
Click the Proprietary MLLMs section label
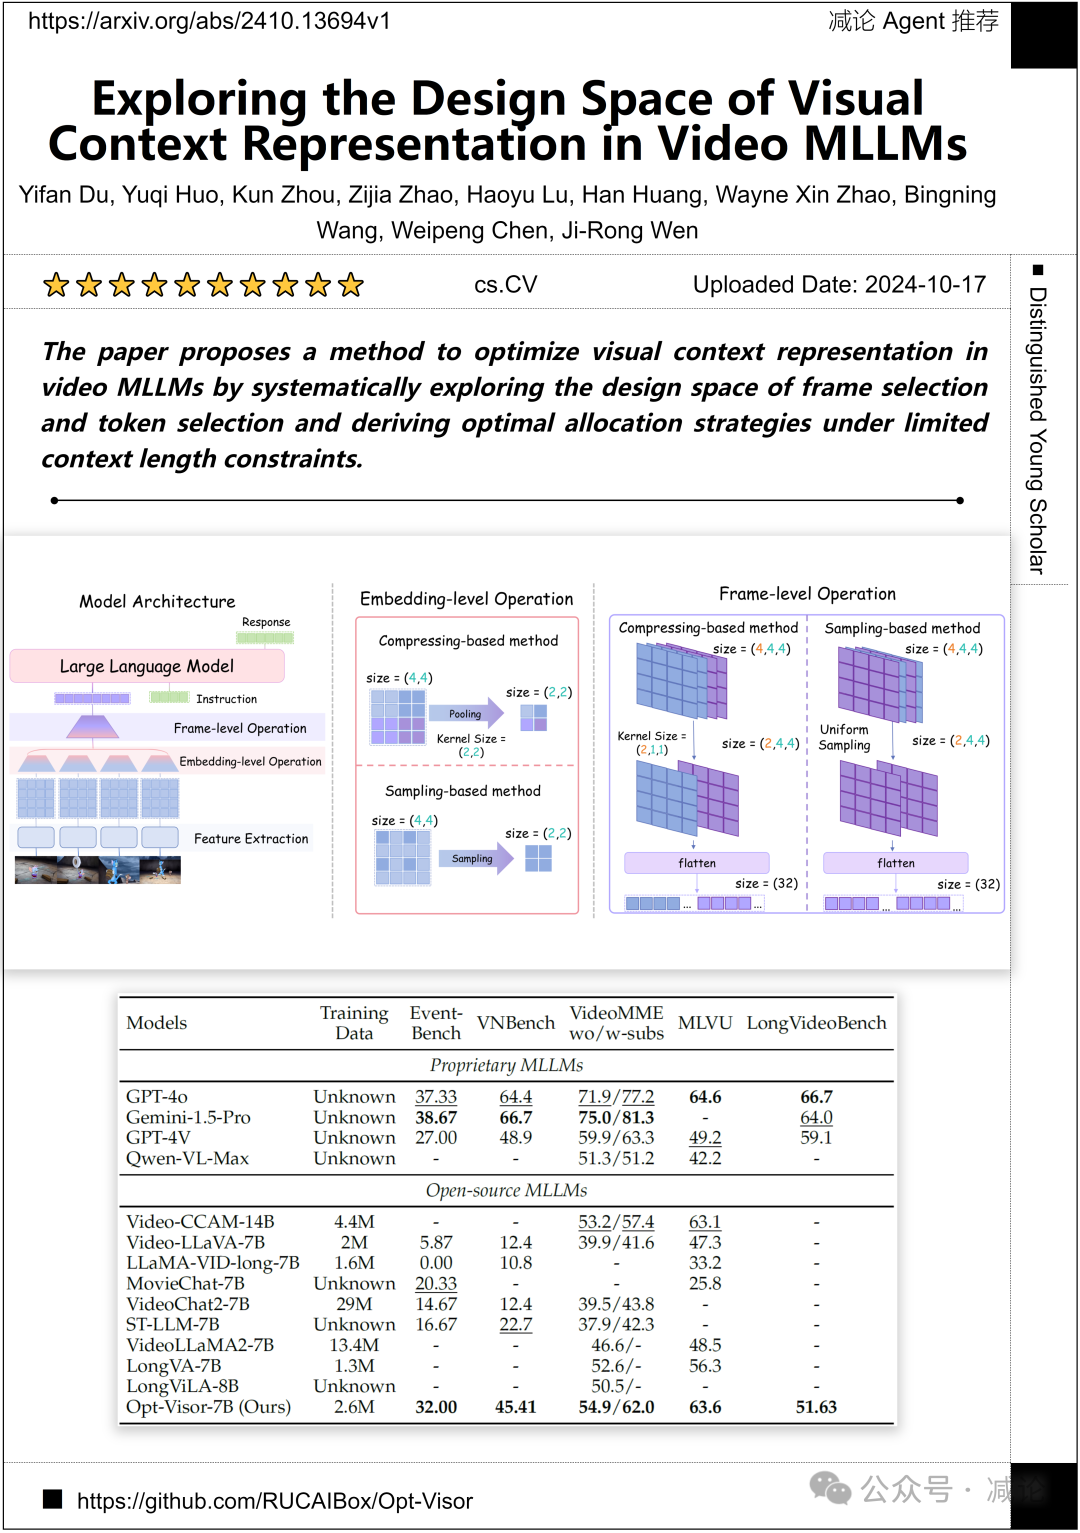[x=507, y=1065]
